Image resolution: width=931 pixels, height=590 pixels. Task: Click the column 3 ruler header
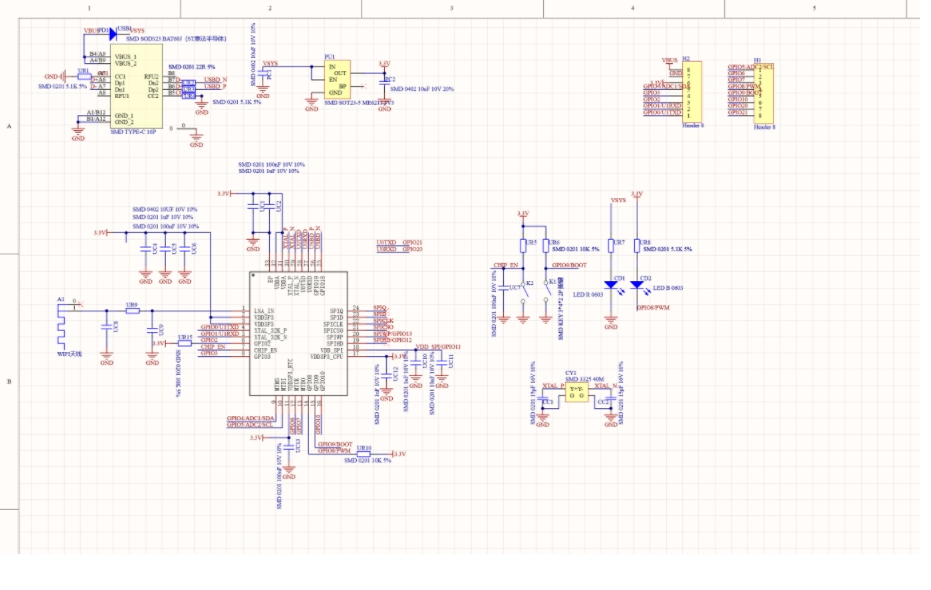(451, 8)
